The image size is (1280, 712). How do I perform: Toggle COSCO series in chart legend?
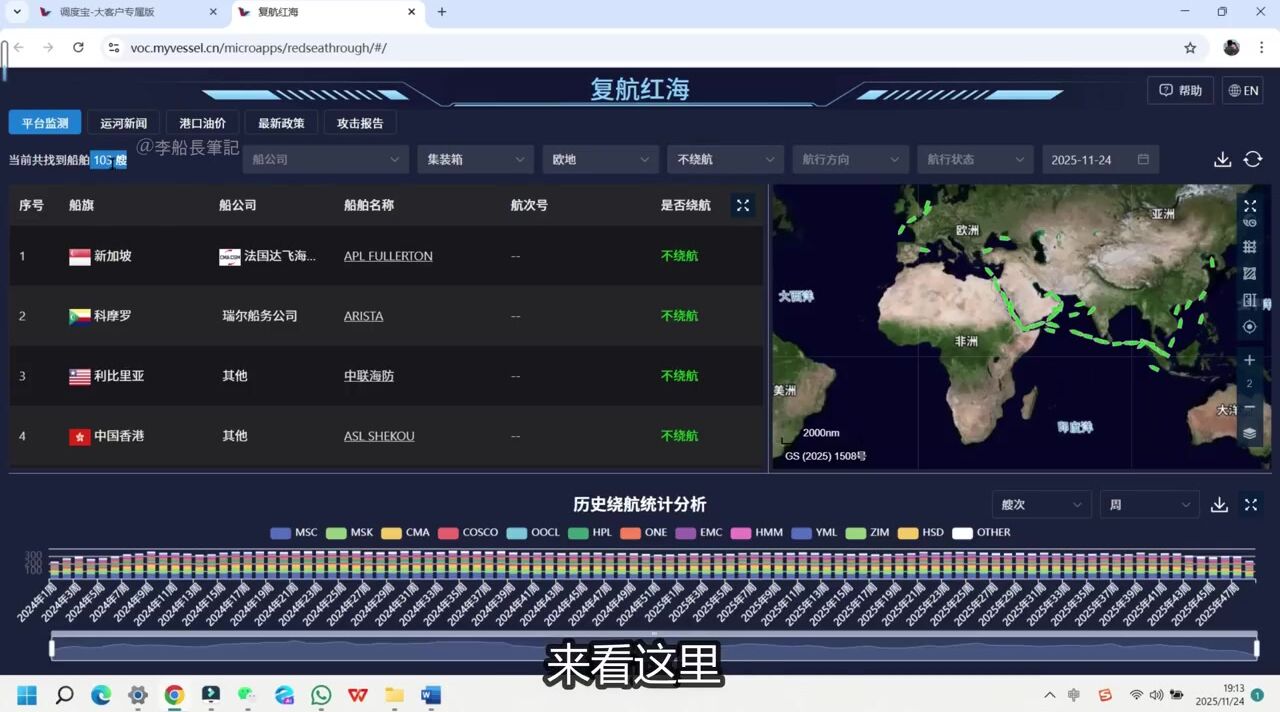(x=468, y=533)
